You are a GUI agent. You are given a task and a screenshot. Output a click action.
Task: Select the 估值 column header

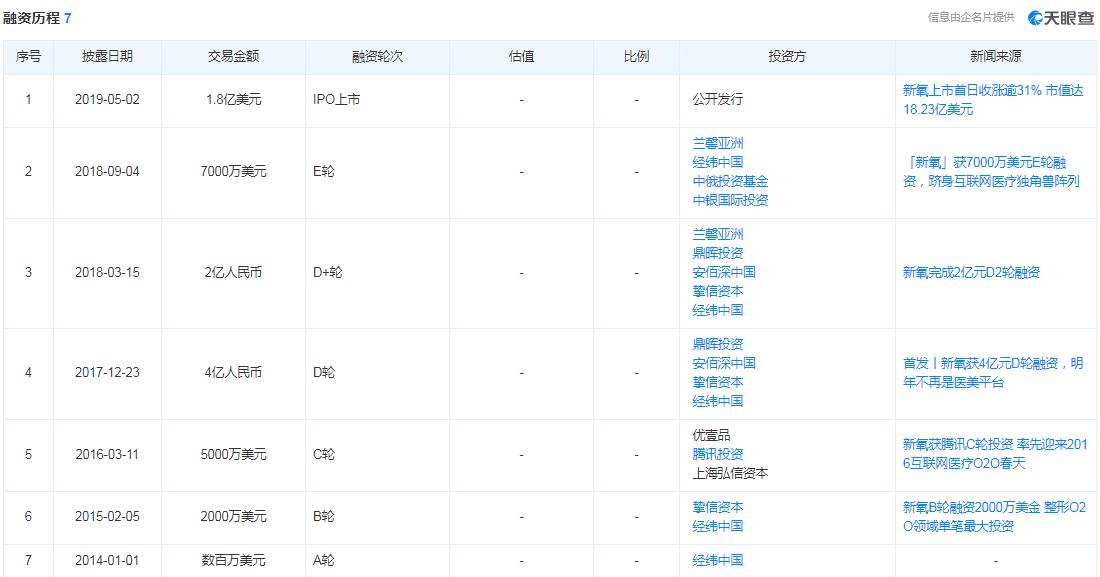[521, 56]
